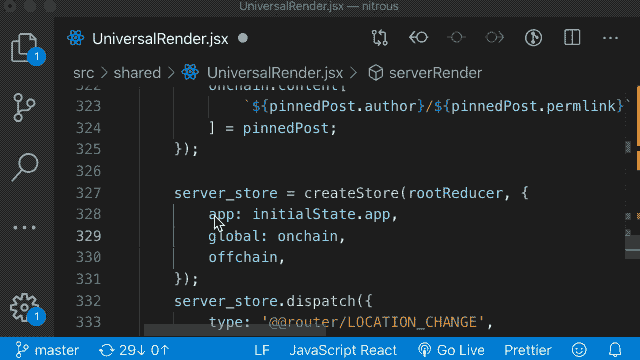Click on global: onchain in line 329
This screenshot has width=640, height=360.
tap(273, 236)
